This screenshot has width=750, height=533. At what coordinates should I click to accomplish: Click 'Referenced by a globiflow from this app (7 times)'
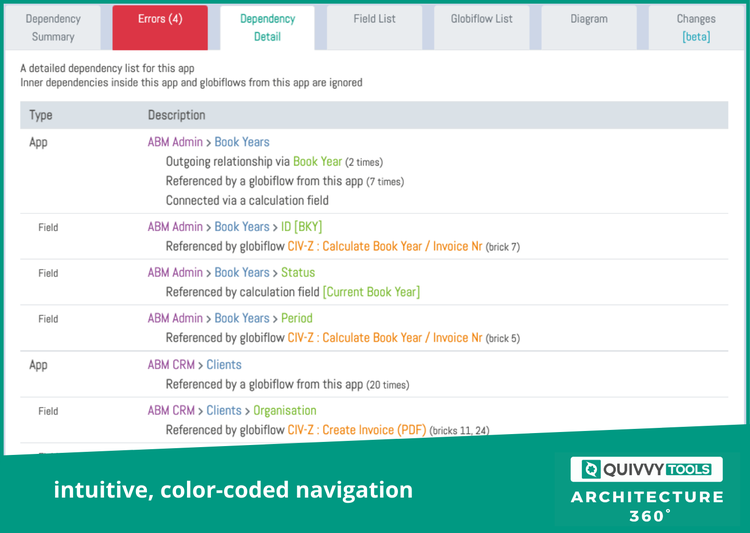285,181
